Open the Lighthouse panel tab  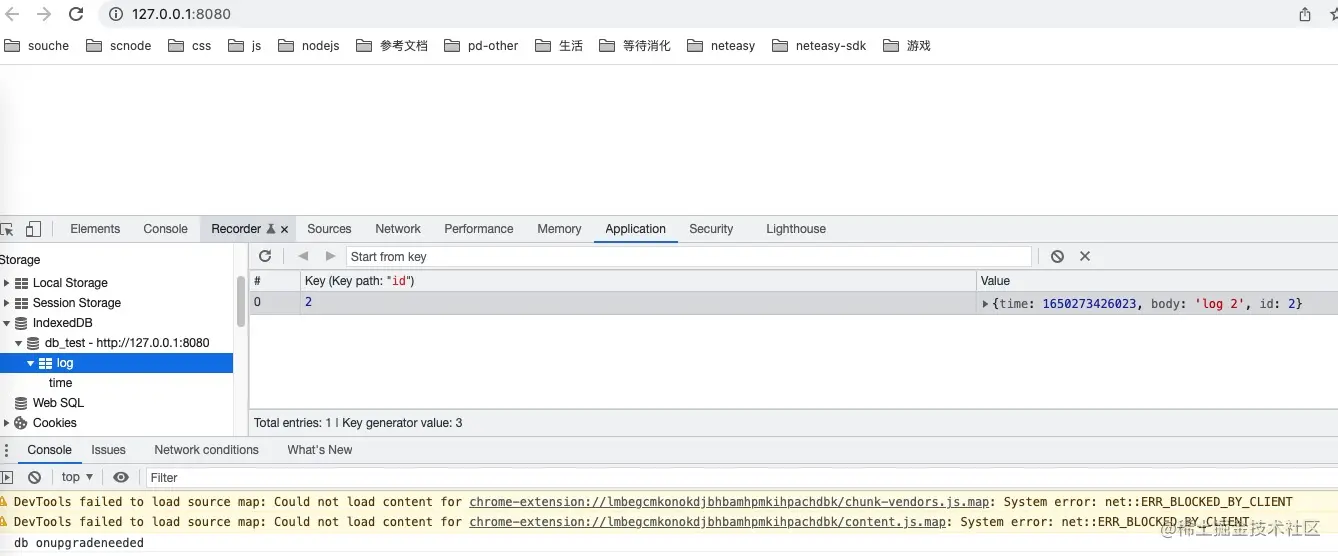(796, 229)
